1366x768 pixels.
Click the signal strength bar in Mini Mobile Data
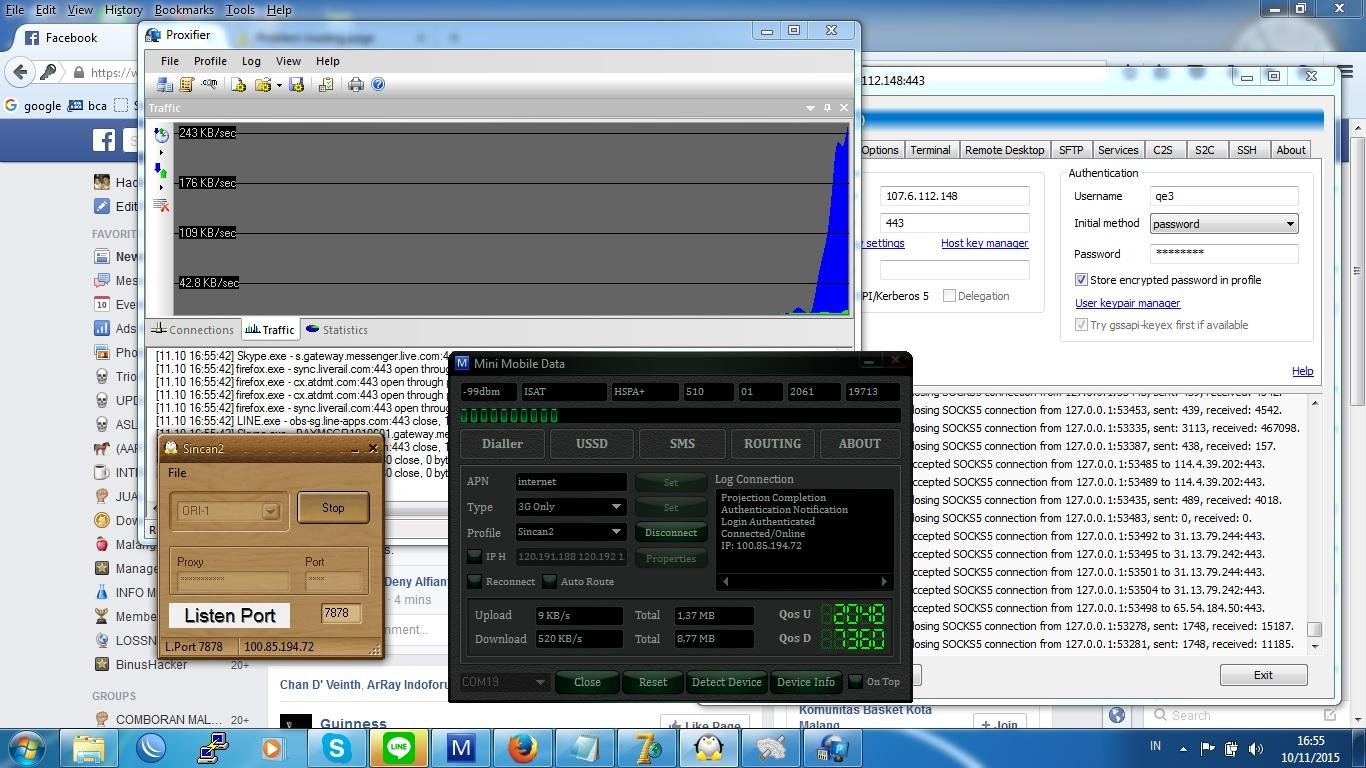680,415
